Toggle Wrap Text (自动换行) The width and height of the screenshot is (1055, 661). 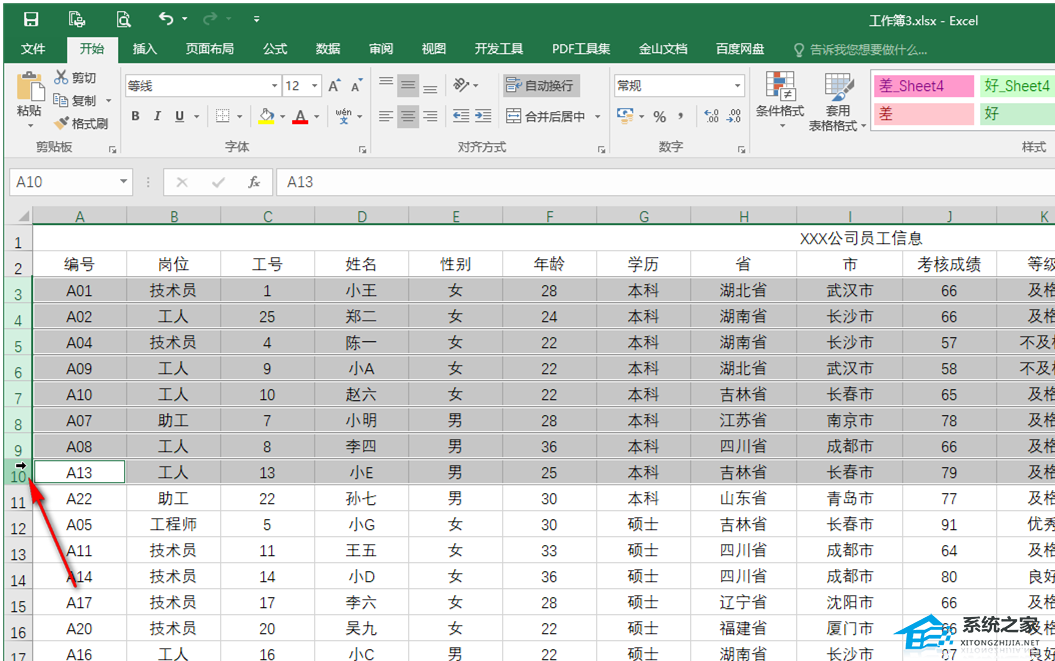(x=541, y=86)
